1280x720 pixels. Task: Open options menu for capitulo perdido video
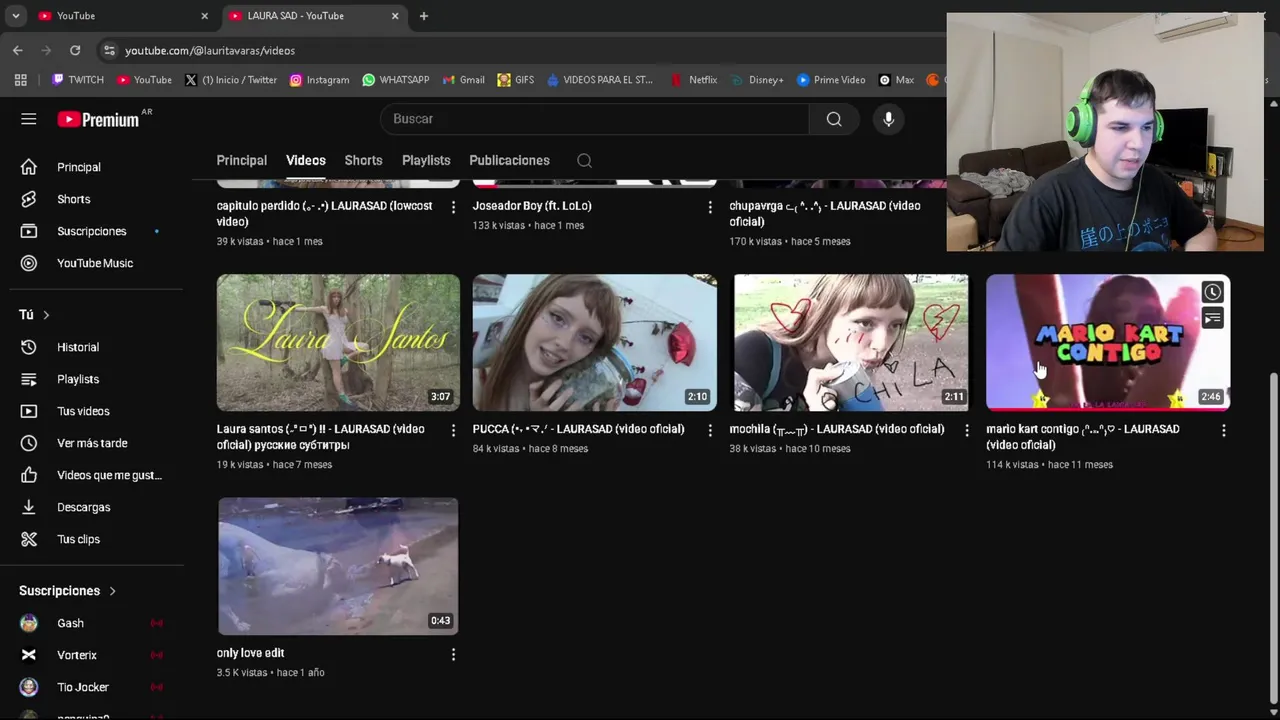tap(453, 207)
